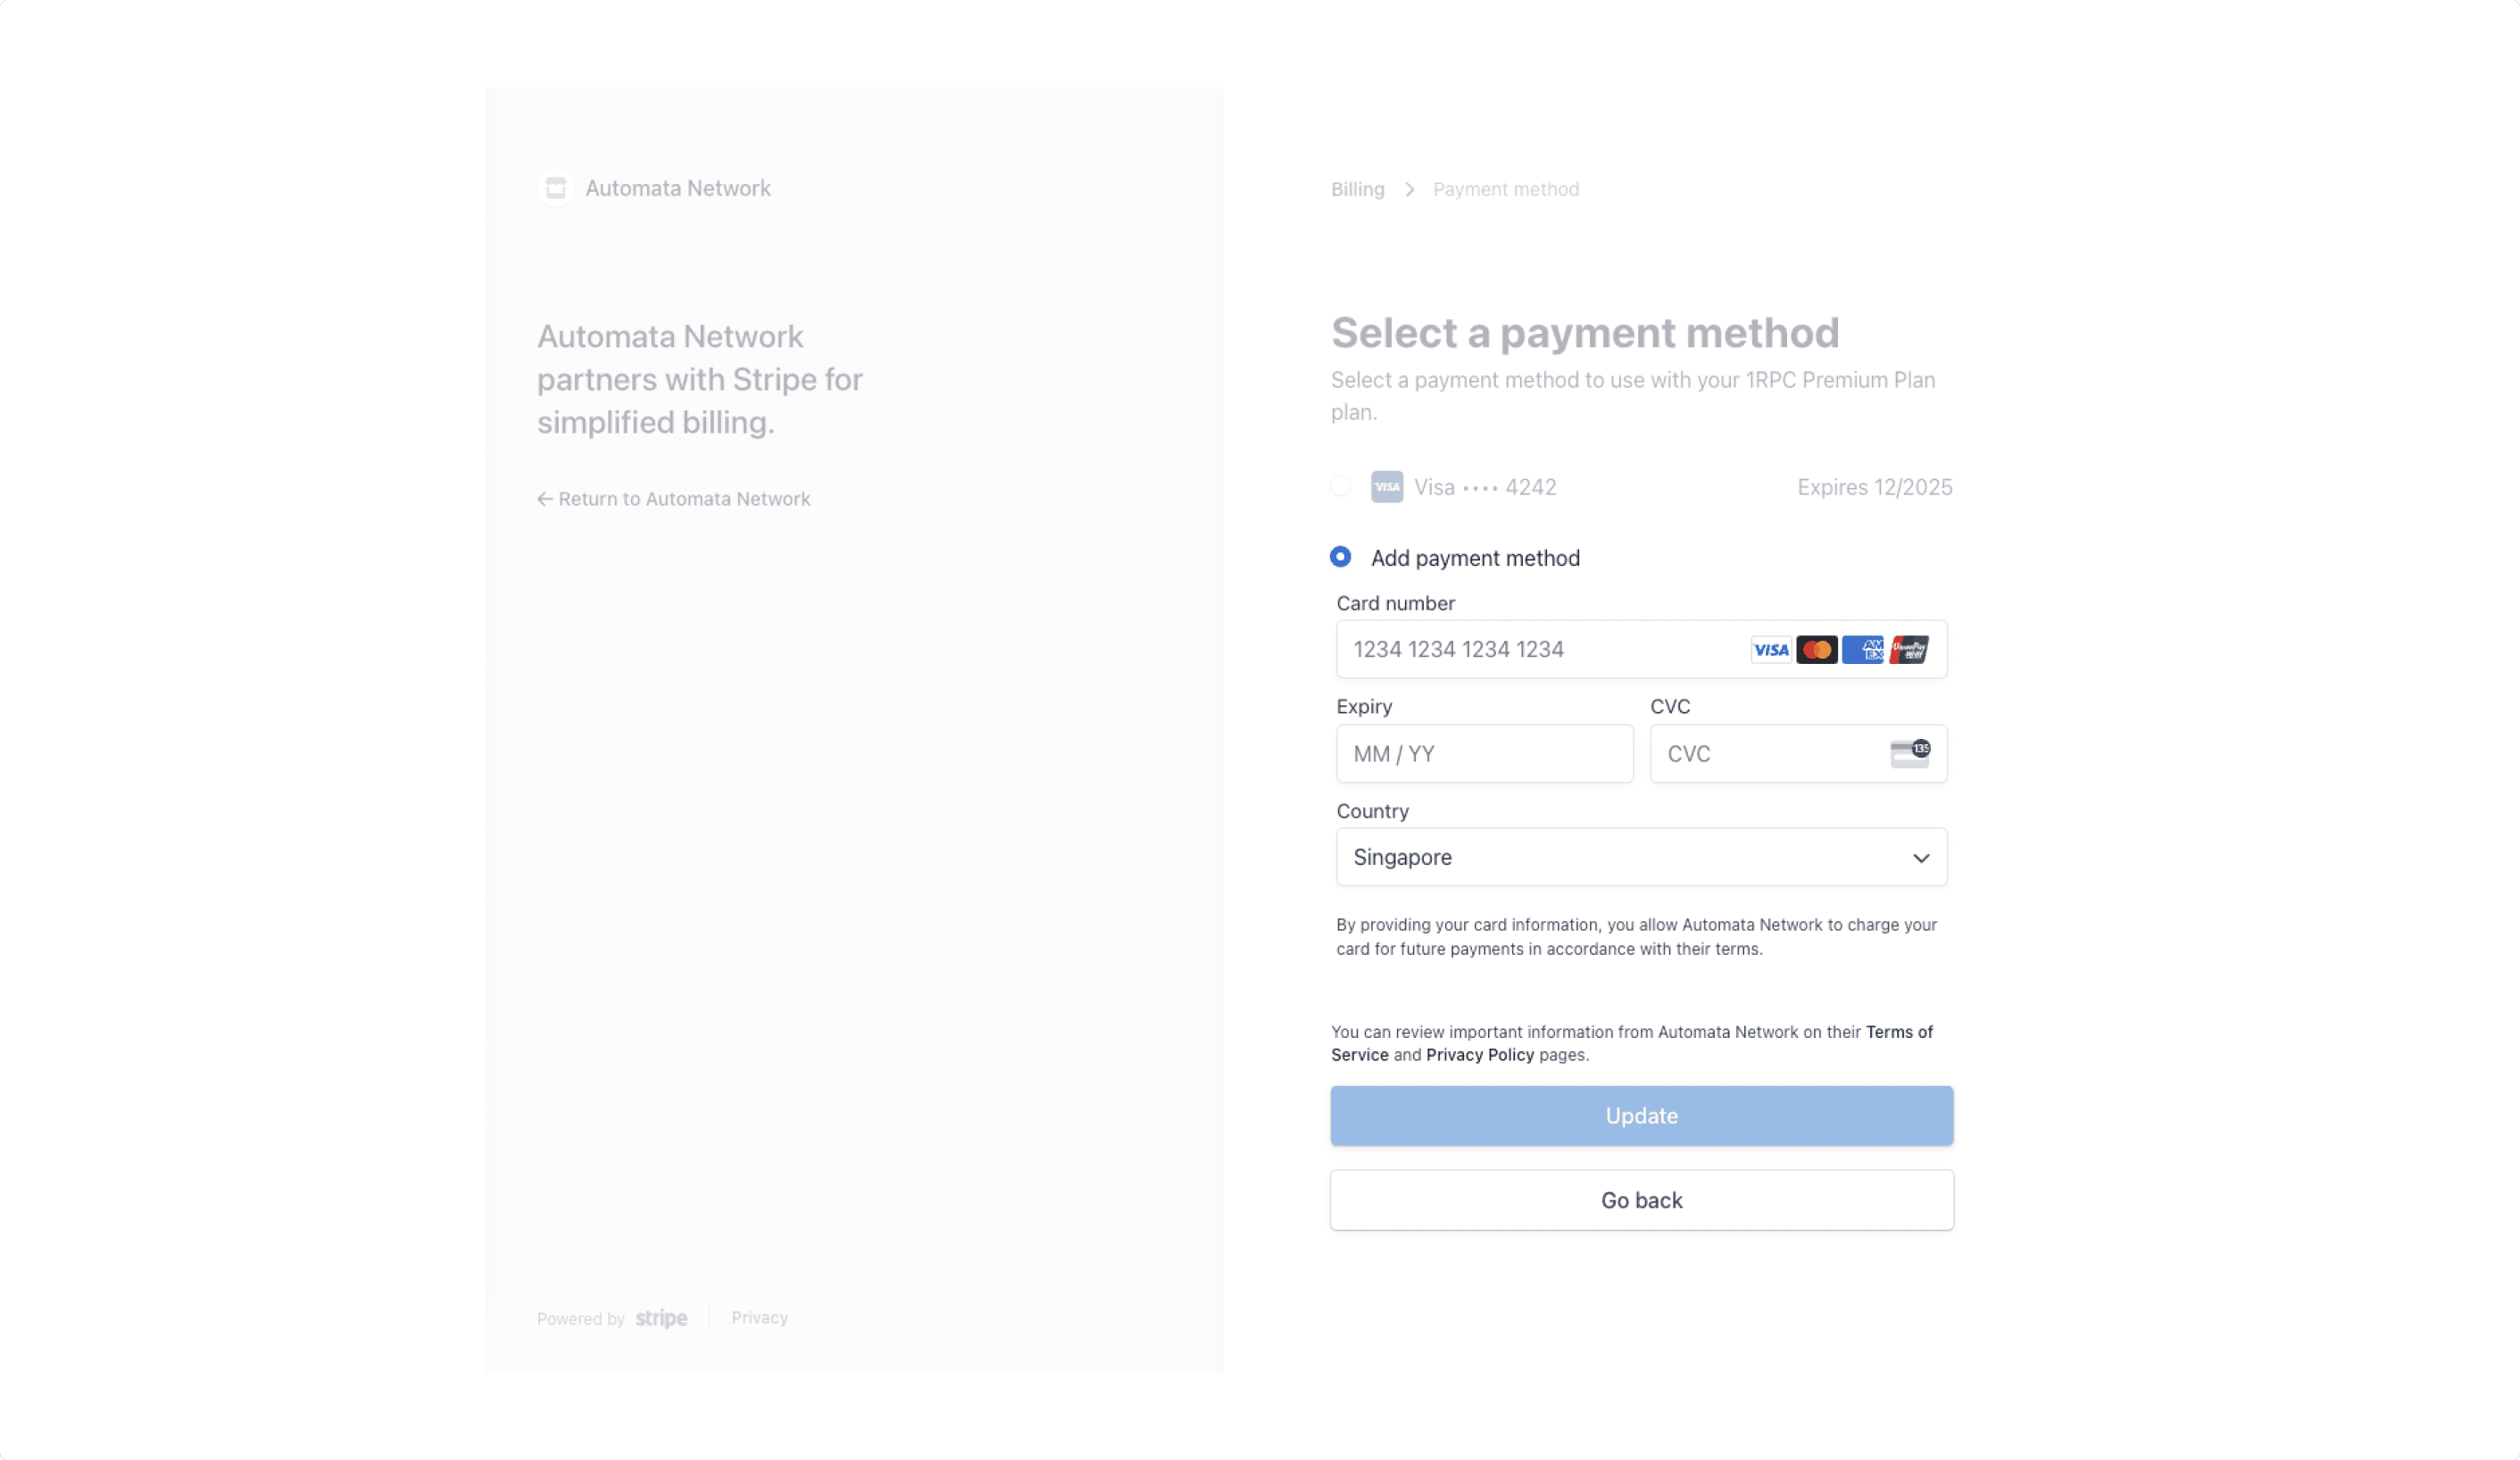Go to Billing breadcrumb

pyautogui.click(x=1357, y=189)
